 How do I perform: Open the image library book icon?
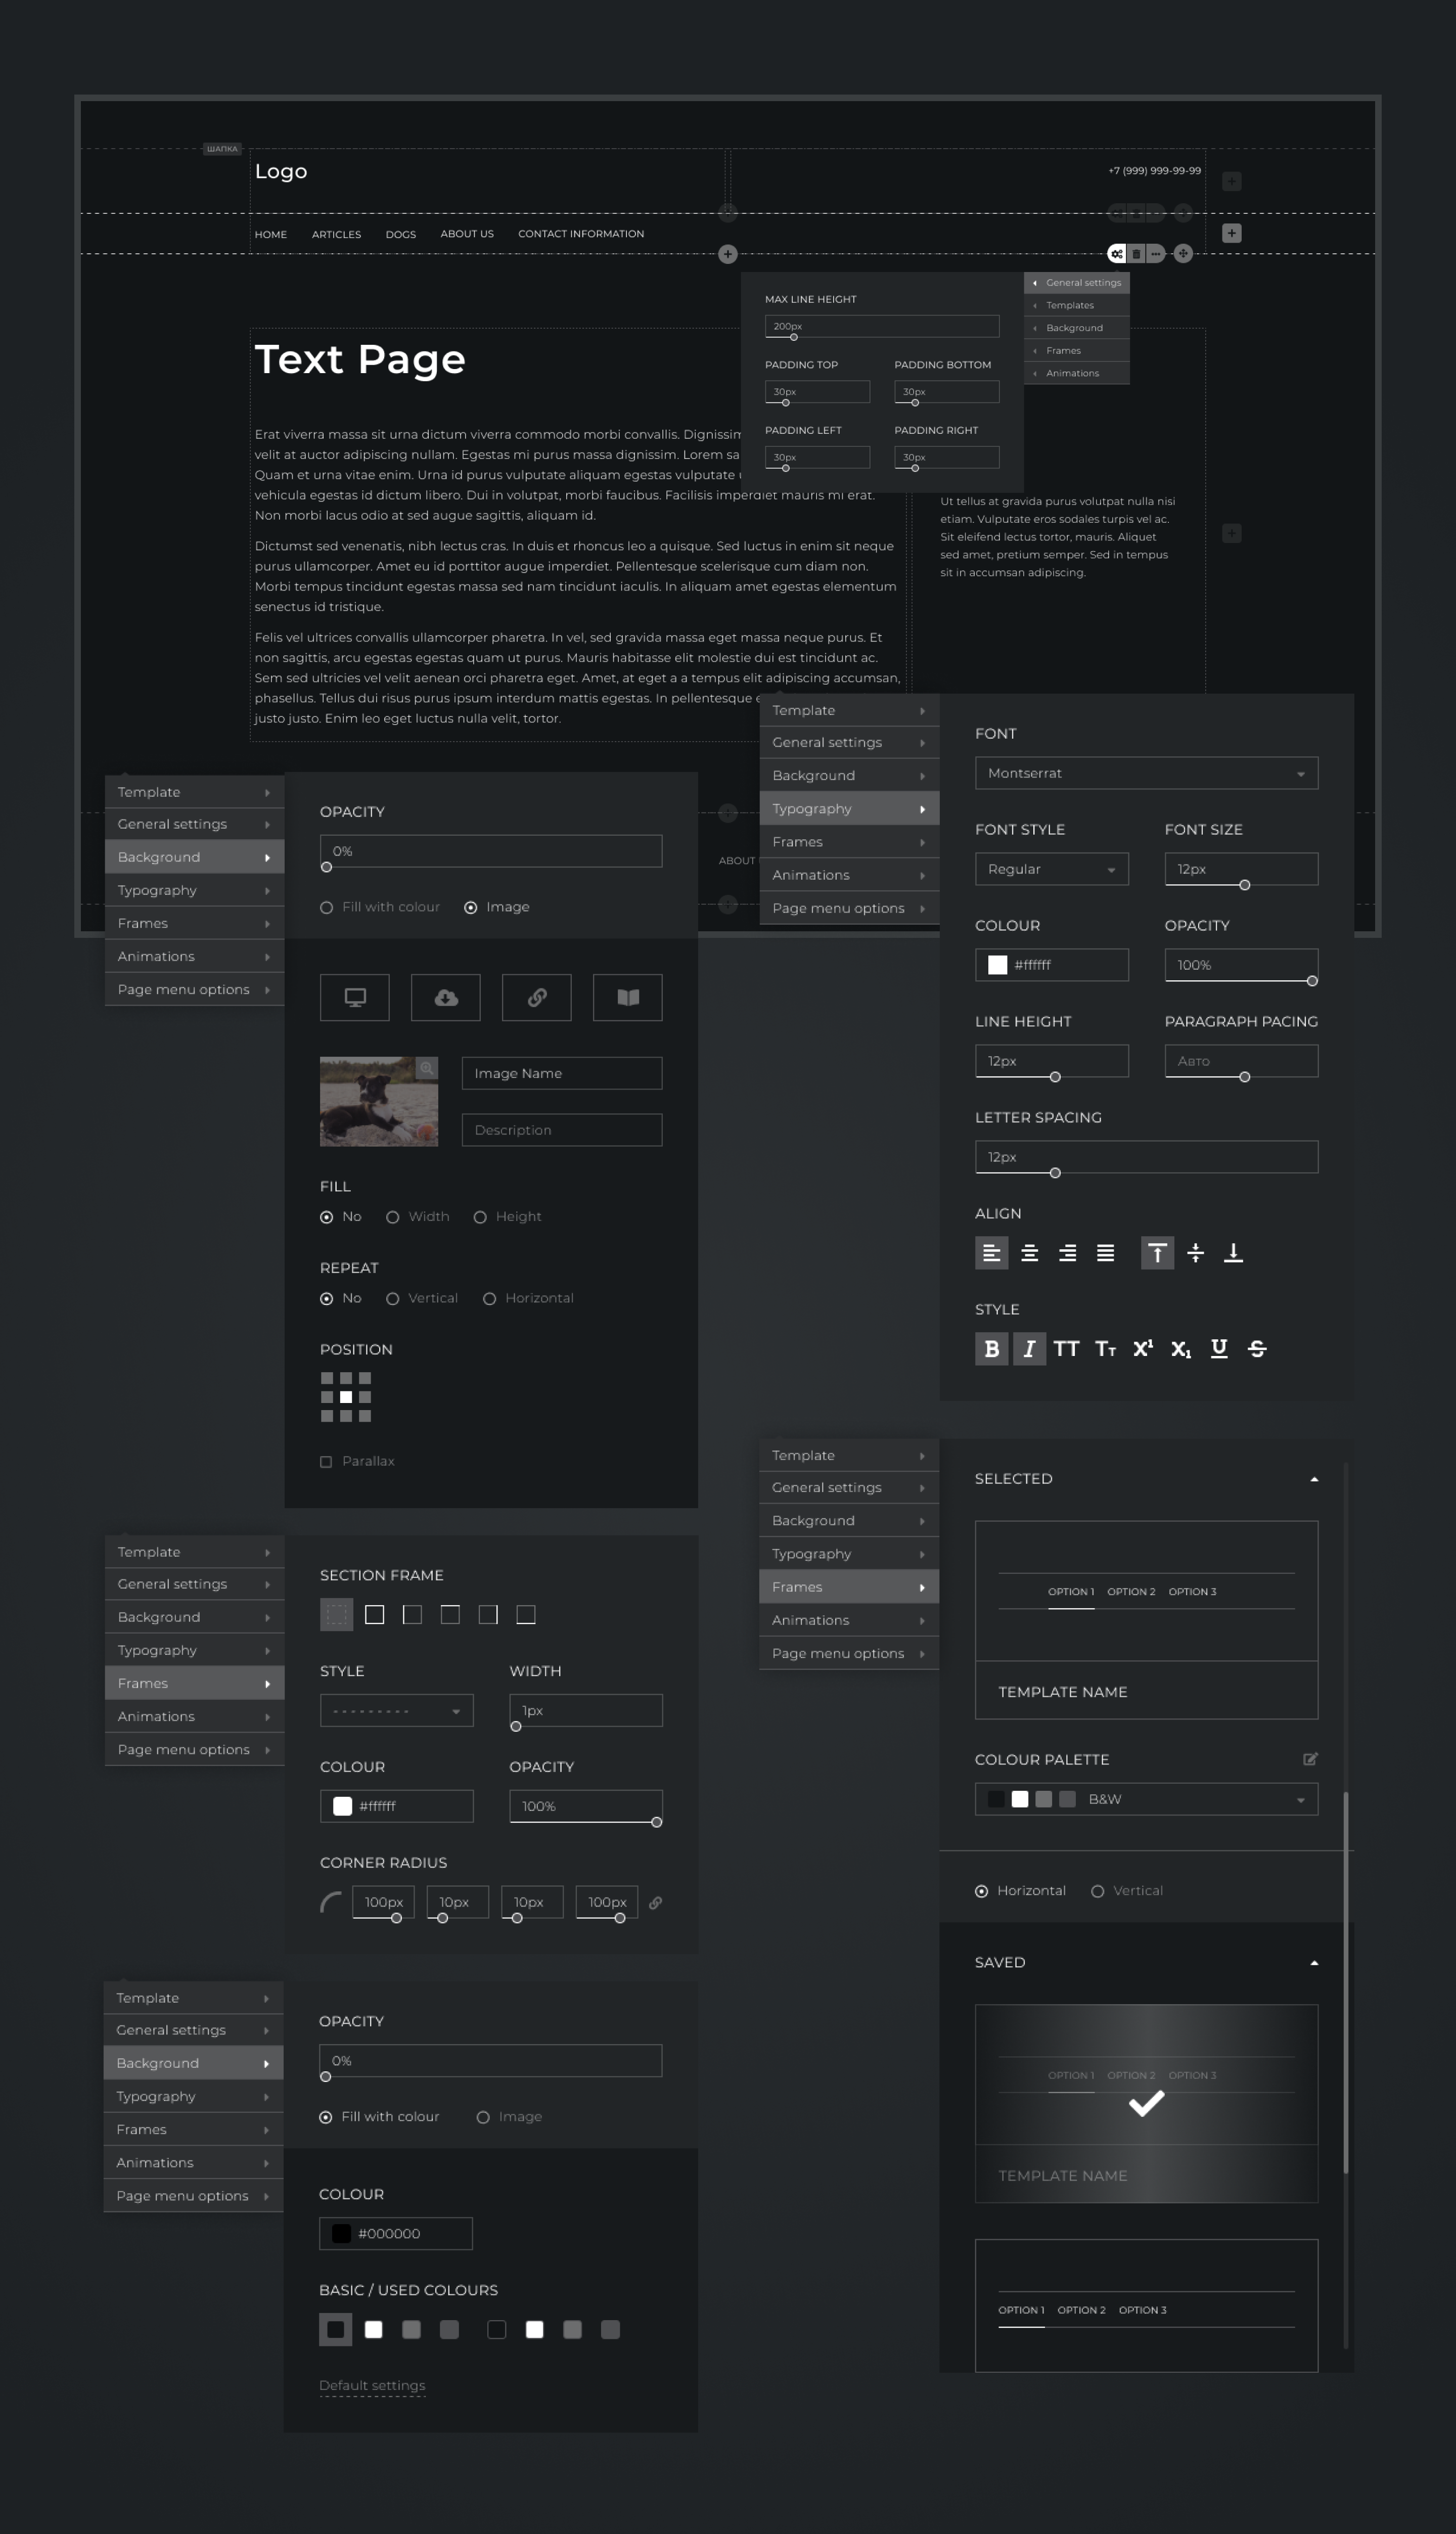pos(628,997)
